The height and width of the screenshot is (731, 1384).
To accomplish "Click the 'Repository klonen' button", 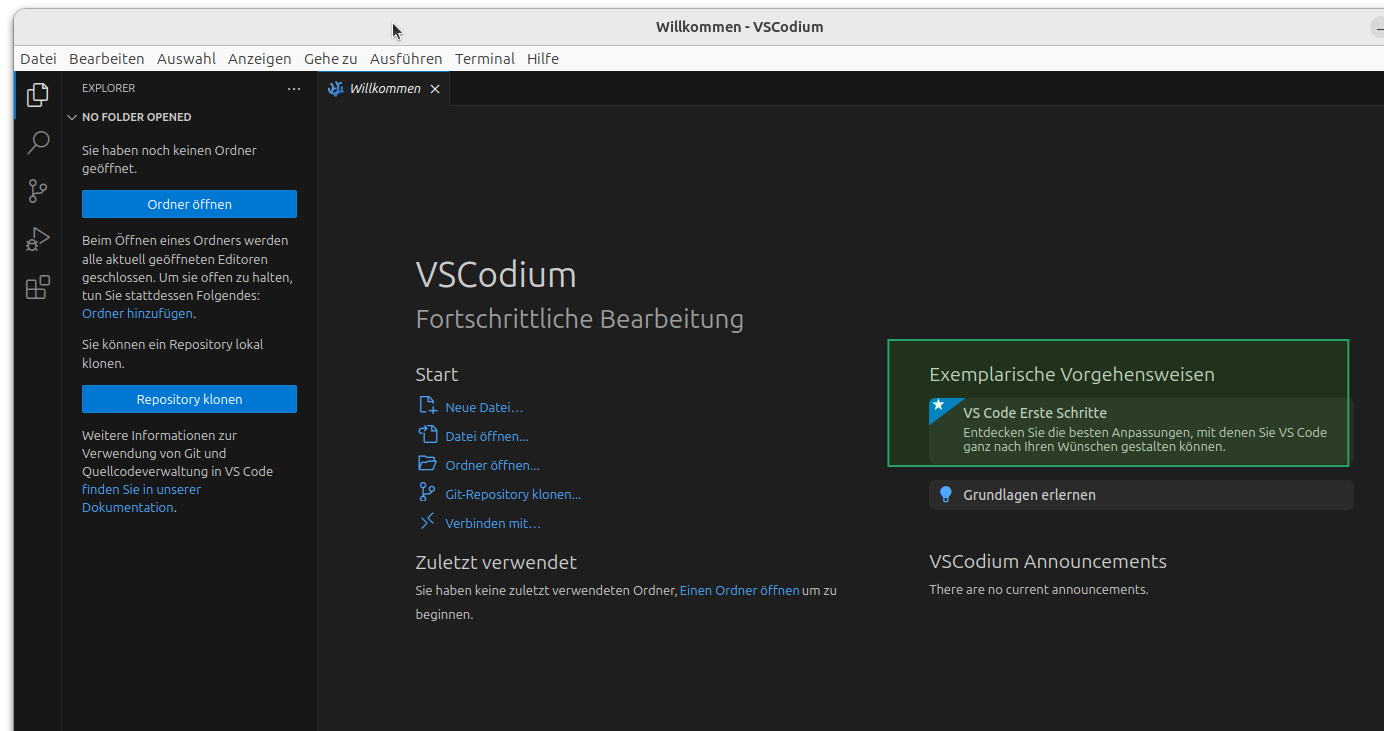I will [x=189, y=398].
